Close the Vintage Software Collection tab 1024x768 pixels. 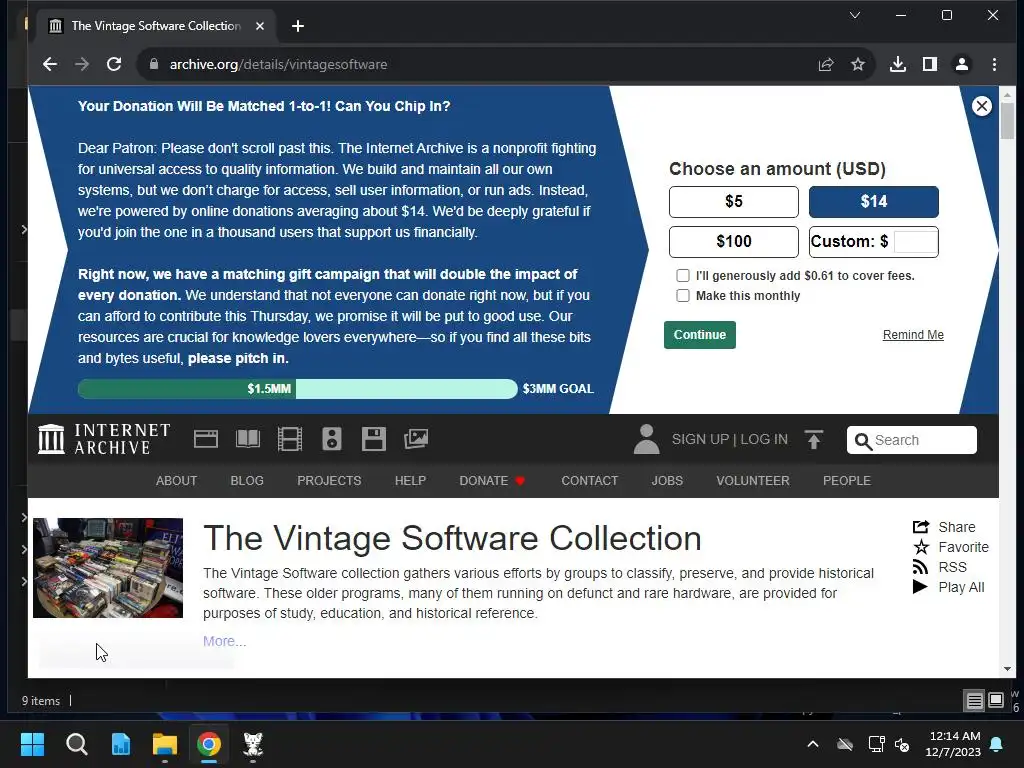[x=260, y=26]
